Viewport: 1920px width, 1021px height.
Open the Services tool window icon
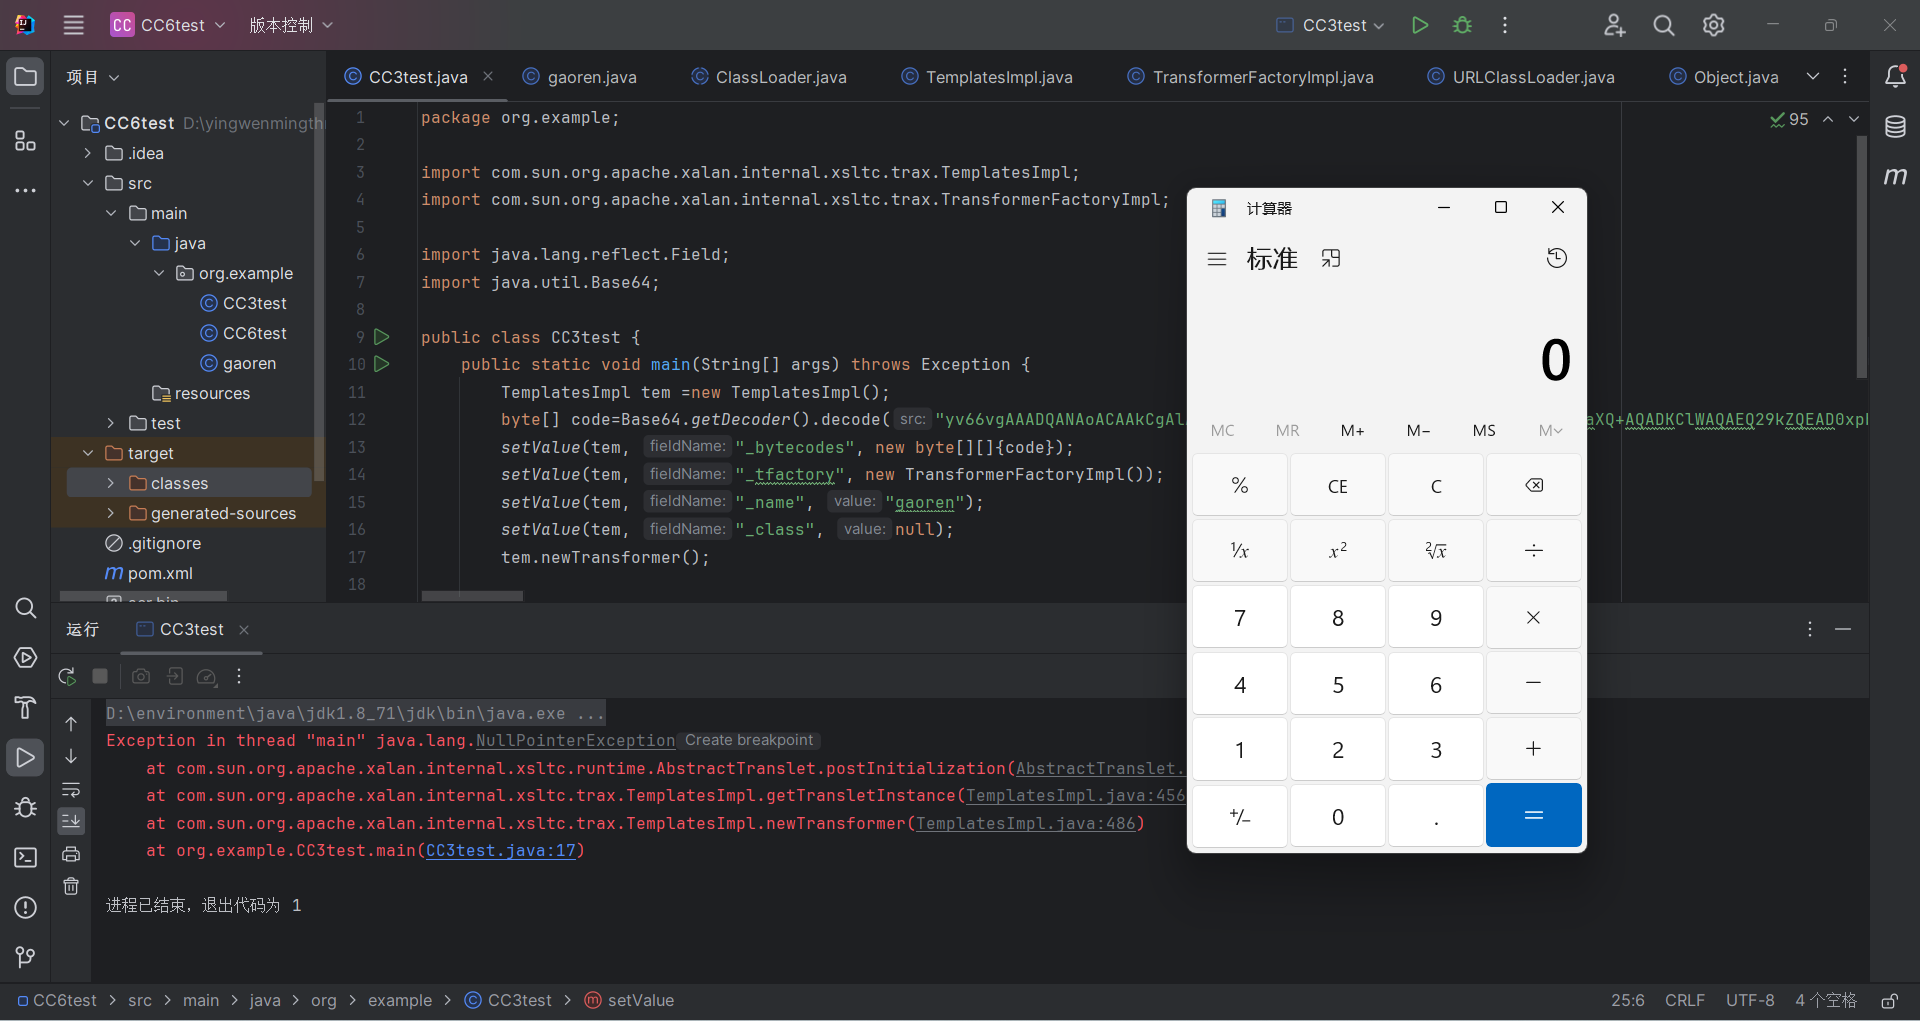point(25,657)
